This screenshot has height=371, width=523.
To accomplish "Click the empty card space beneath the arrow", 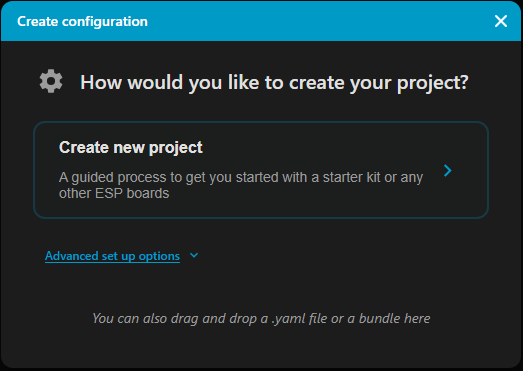I will 448,199.
